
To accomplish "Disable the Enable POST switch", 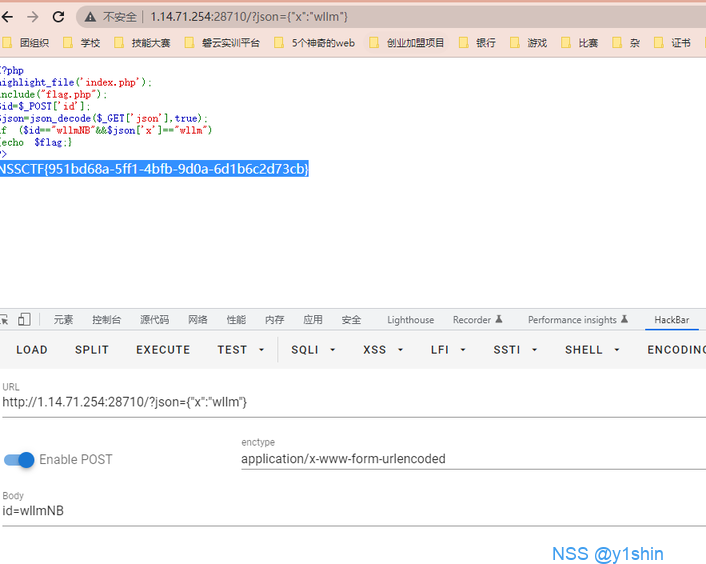I will pyautogui.click(x=20, y=459).
